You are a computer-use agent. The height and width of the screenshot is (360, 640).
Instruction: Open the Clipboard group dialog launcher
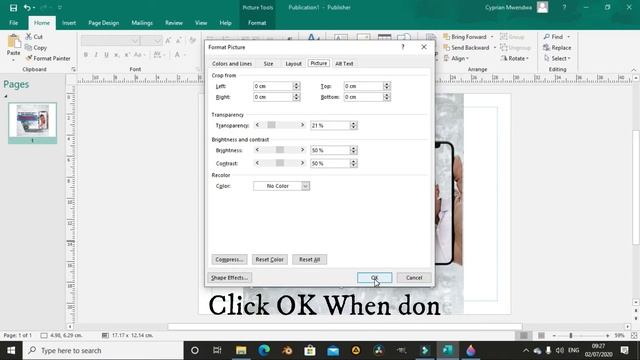73,69
